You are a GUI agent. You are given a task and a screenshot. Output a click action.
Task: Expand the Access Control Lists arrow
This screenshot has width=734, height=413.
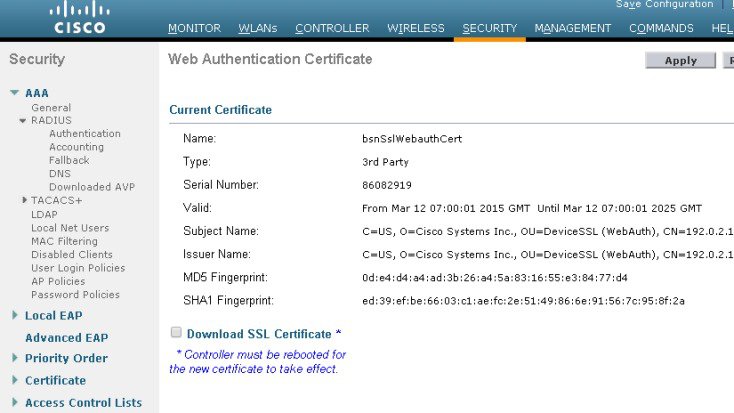click(x=15, y=402)
